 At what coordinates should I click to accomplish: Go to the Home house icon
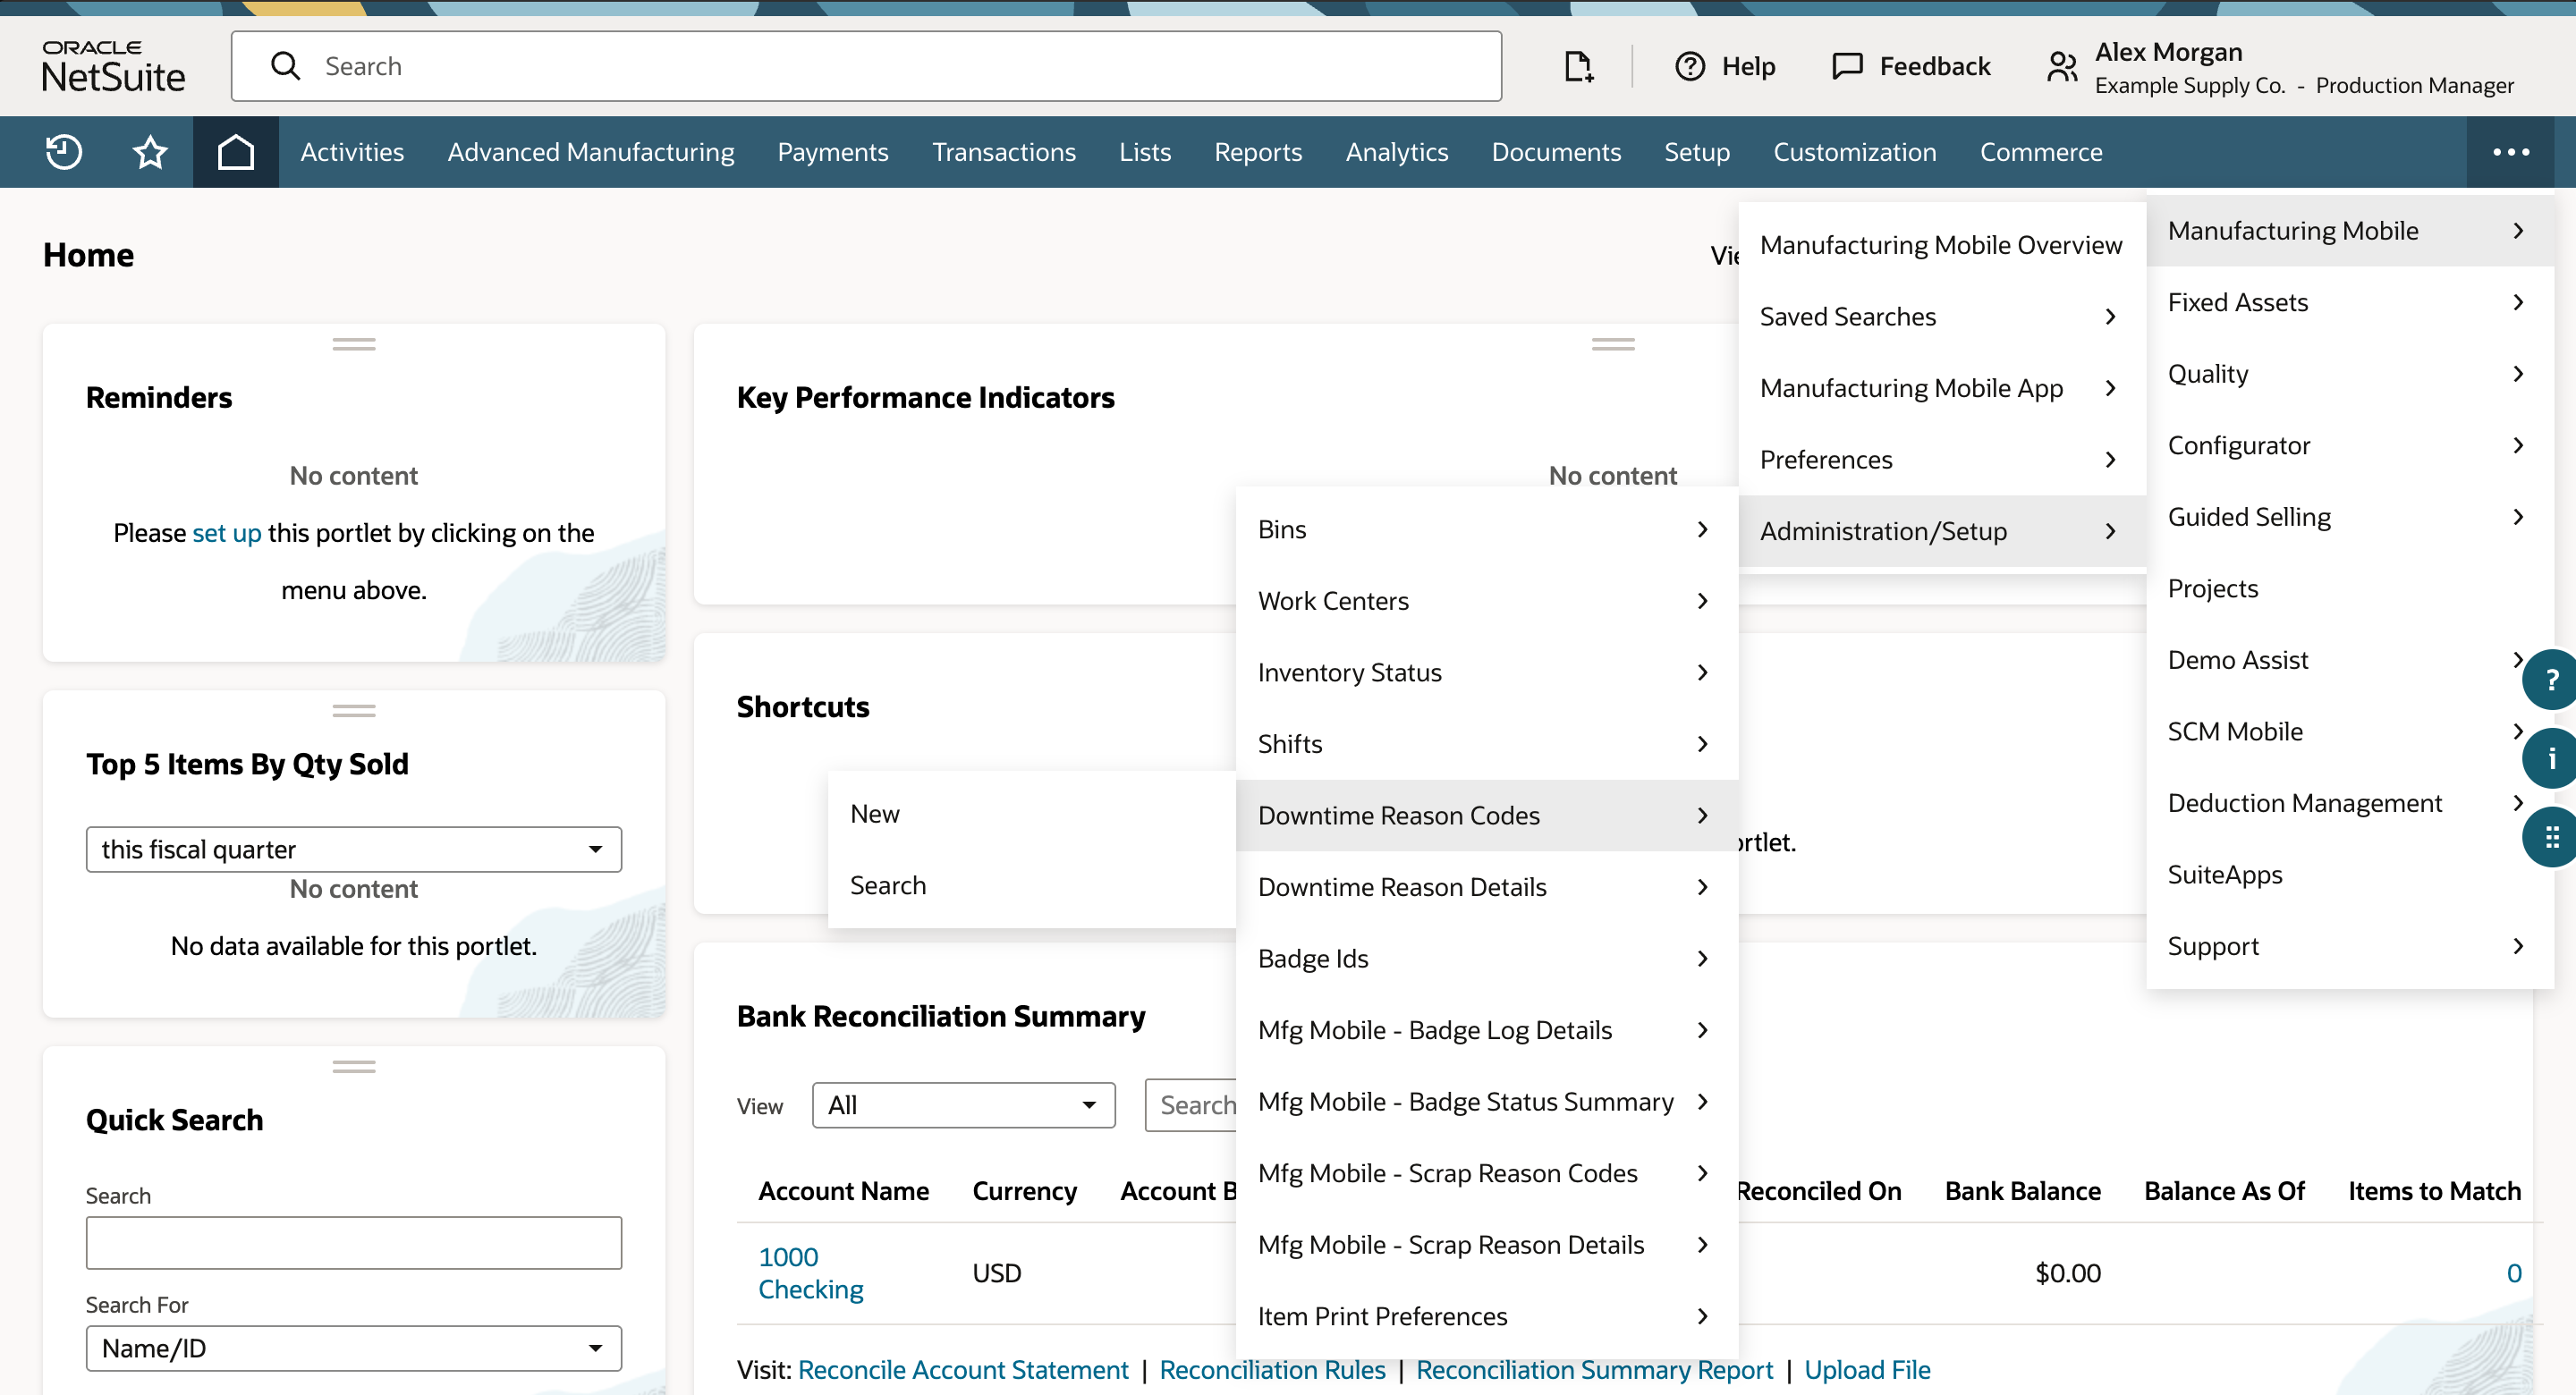(236, 152)
